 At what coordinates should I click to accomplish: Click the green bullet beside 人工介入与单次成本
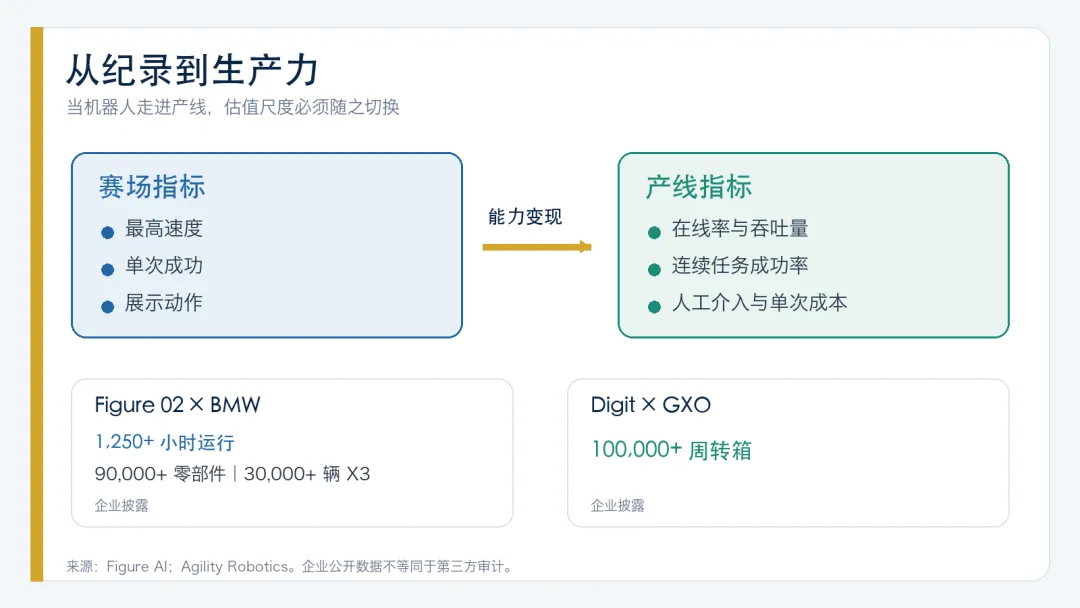pos(654,307)
